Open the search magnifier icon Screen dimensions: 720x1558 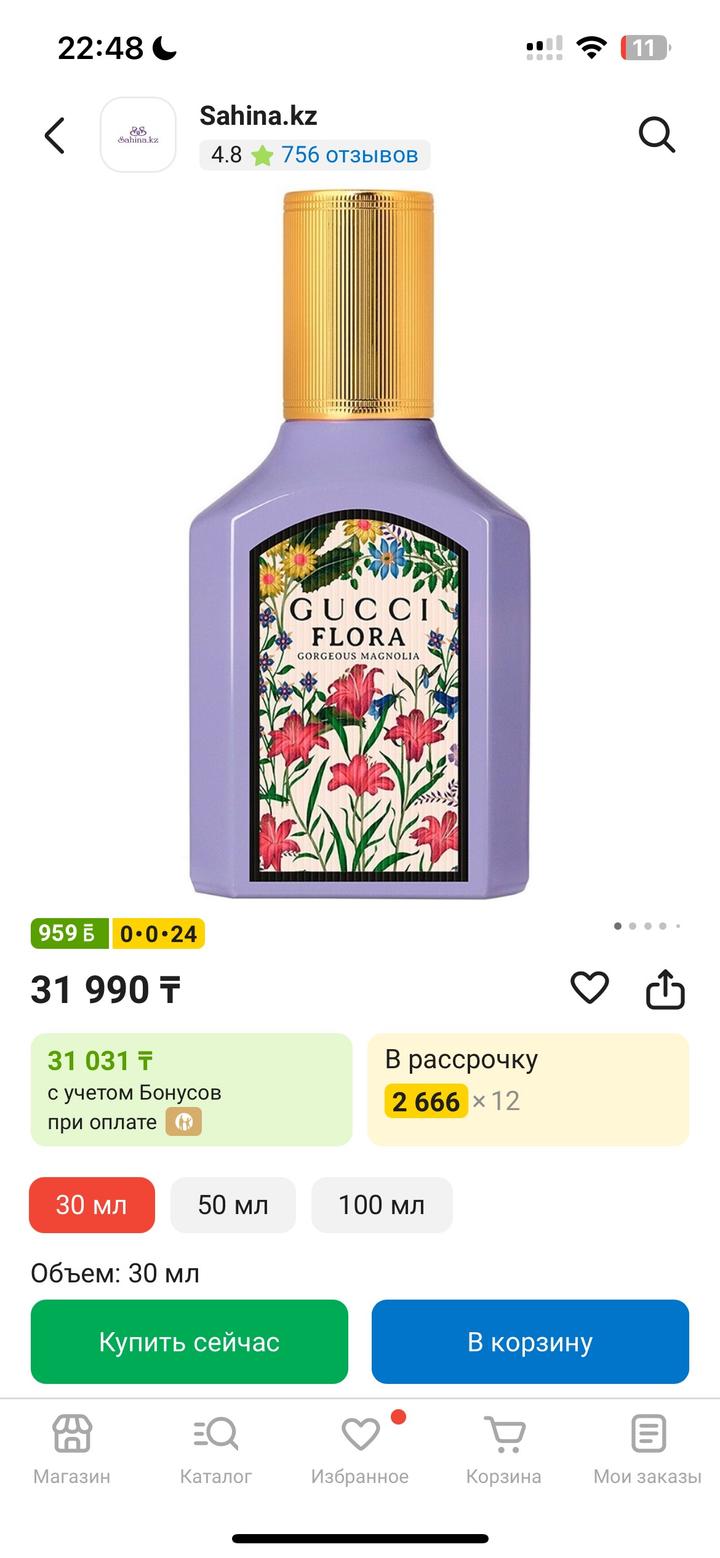point(657,134)
